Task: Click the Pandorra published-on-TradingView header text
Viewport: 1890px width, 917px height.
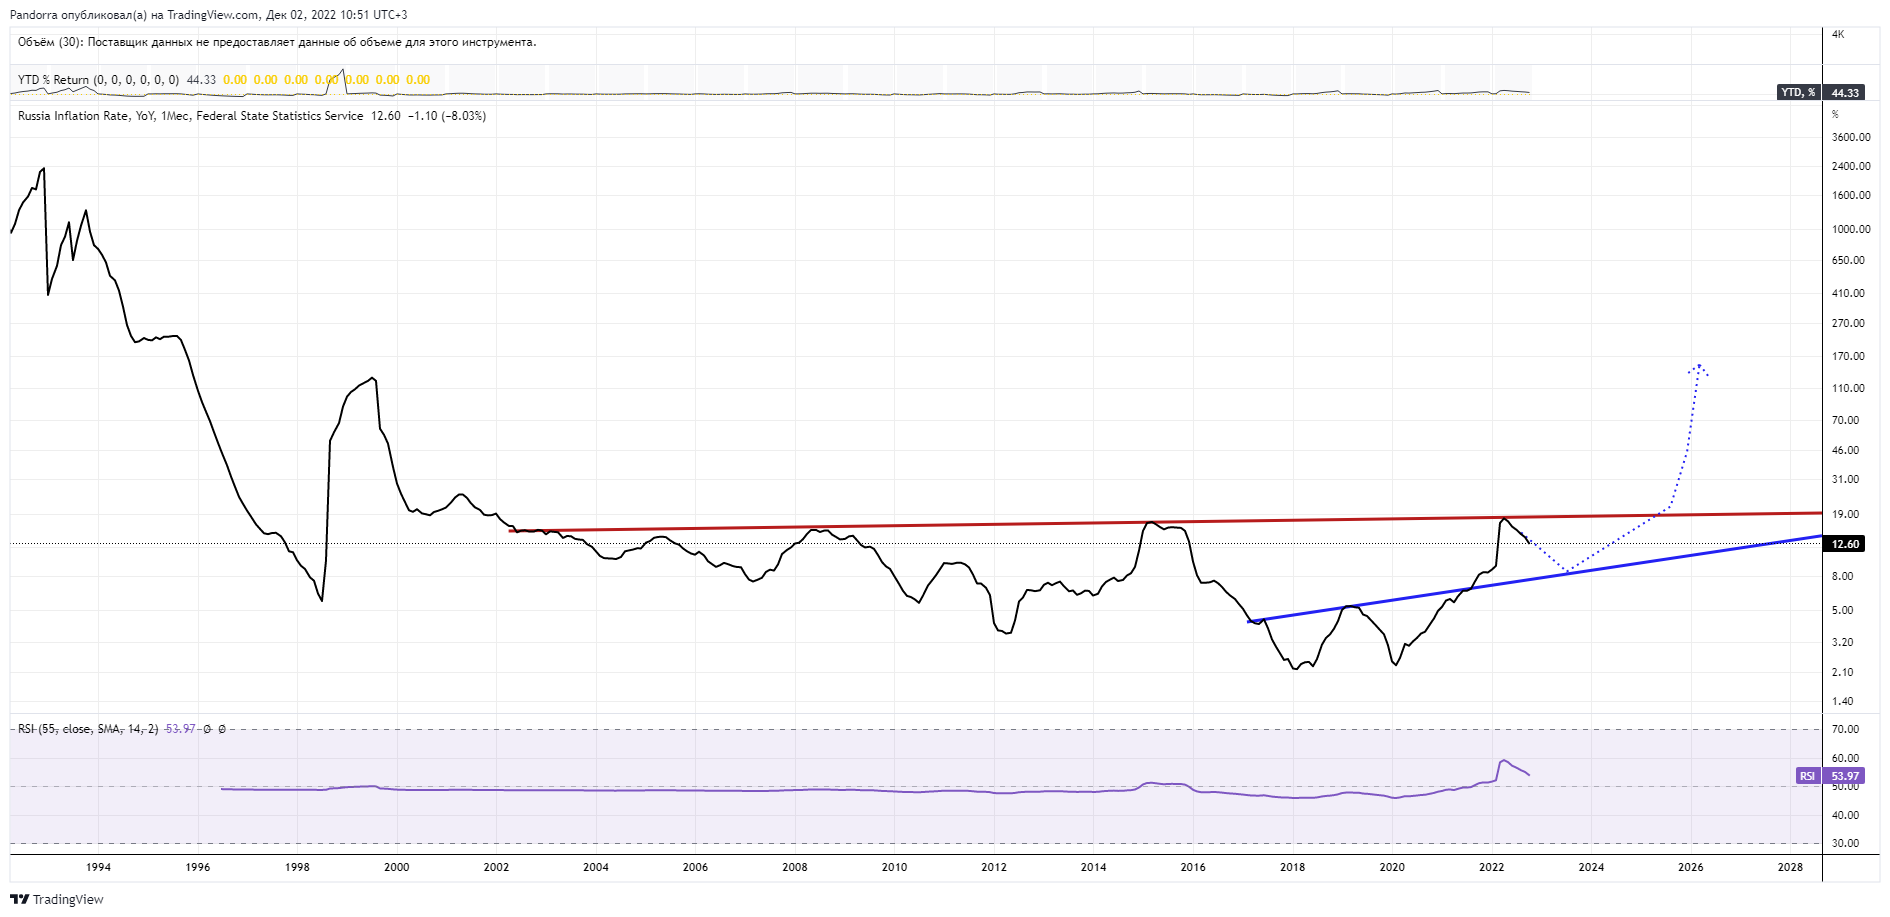Action: click(209, 15)
